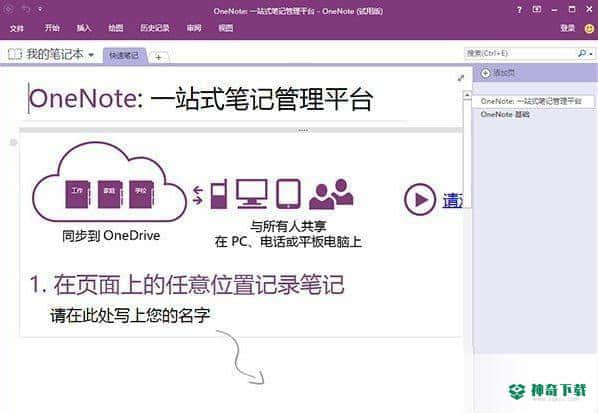Create a new section with the plus tab
Viewport: 598px width, 413px height.
[x=158, y=57]
